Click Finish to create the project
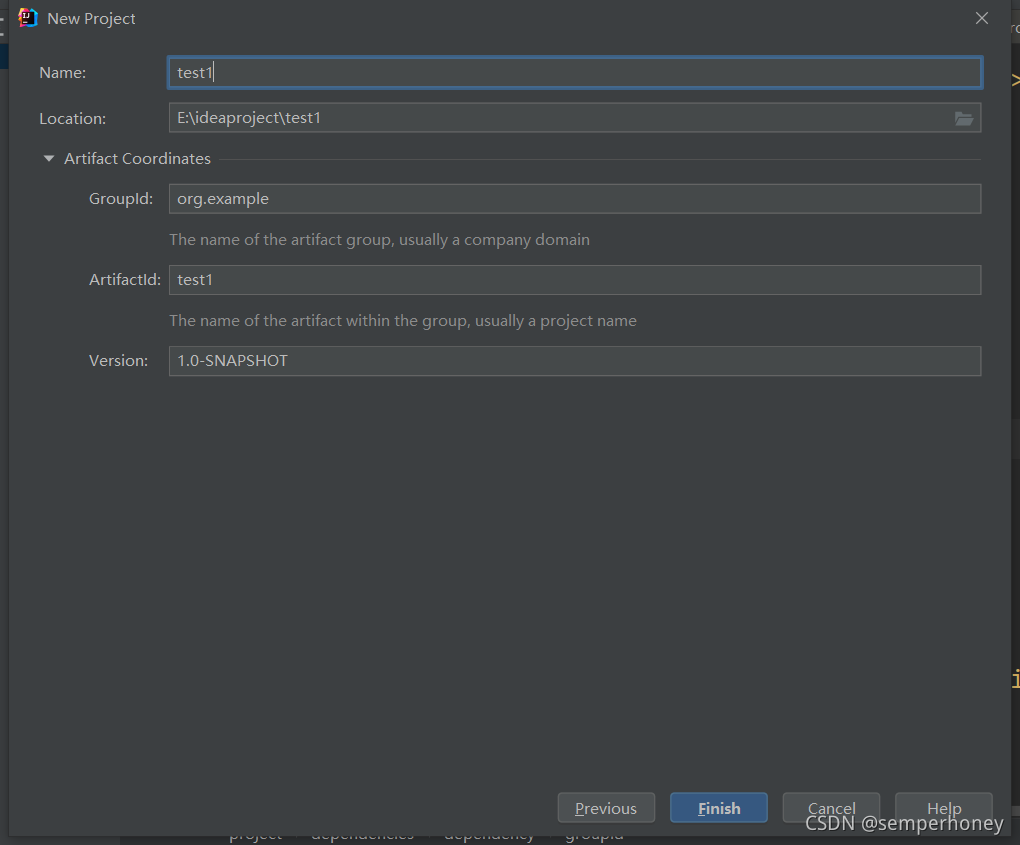 pyautogui.click(x=719, y=808)
